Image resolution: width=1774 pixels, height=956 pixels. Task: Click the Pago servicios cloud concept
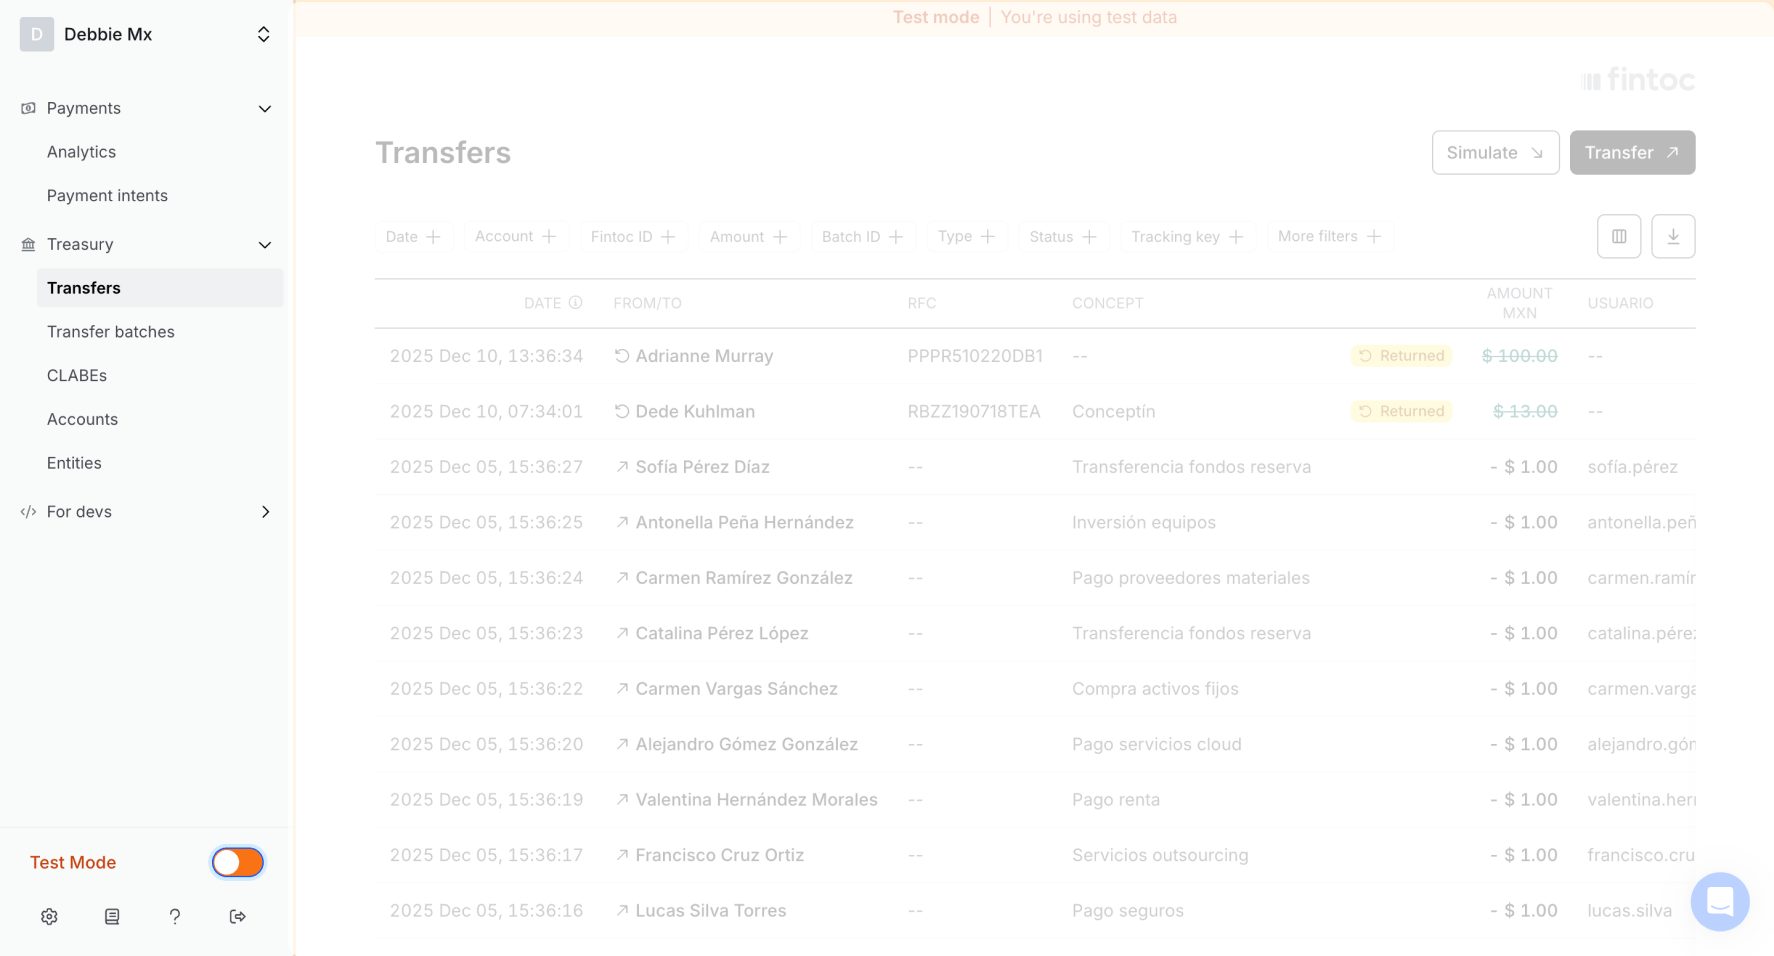click(x=1157, y=744)
